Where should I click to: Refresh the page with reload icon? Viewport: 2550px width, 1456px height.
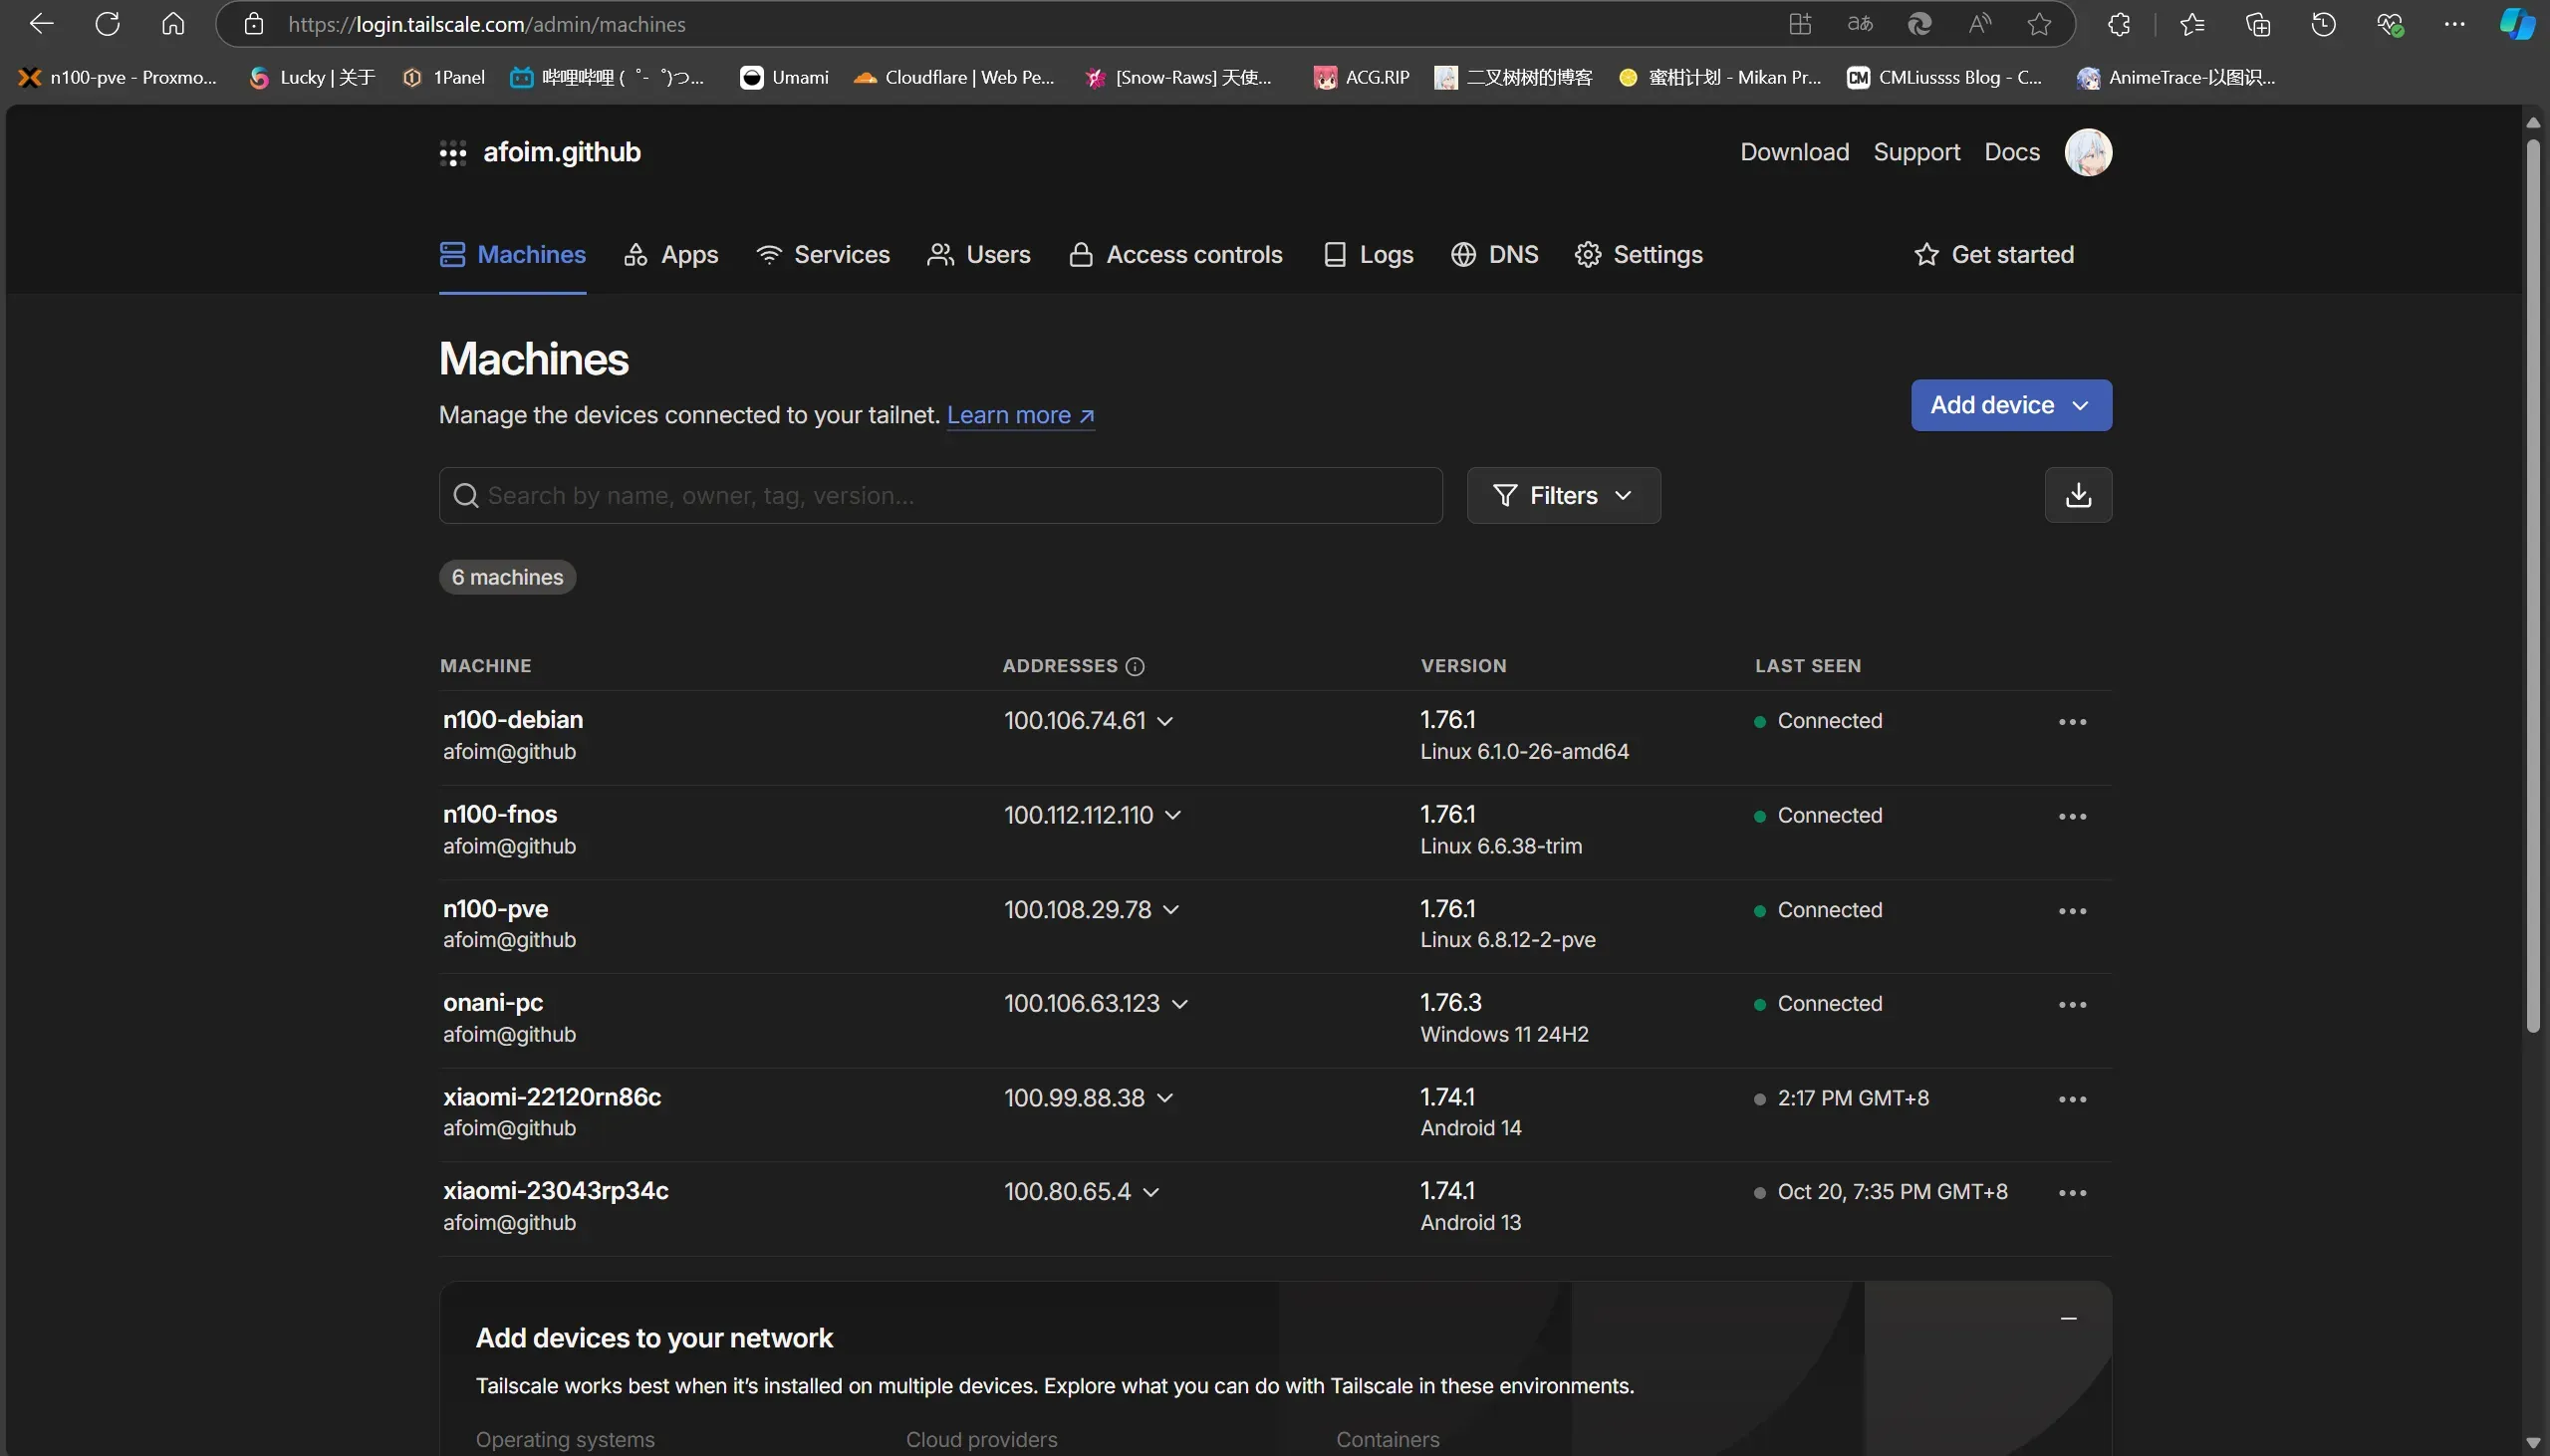107,24
